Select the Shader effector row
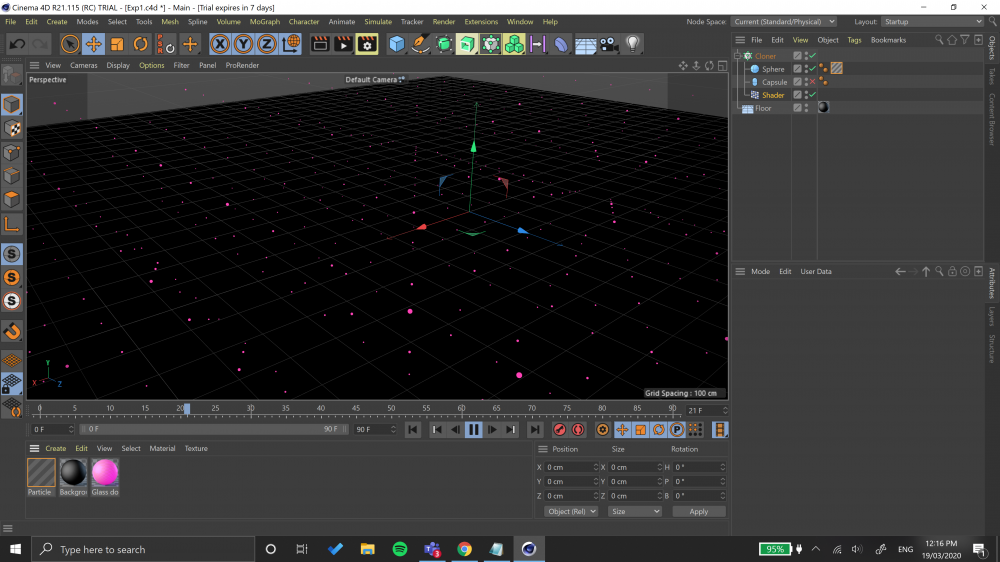Screen dimensions: 1000x562 pyautogui.click(x=858, y=95)
